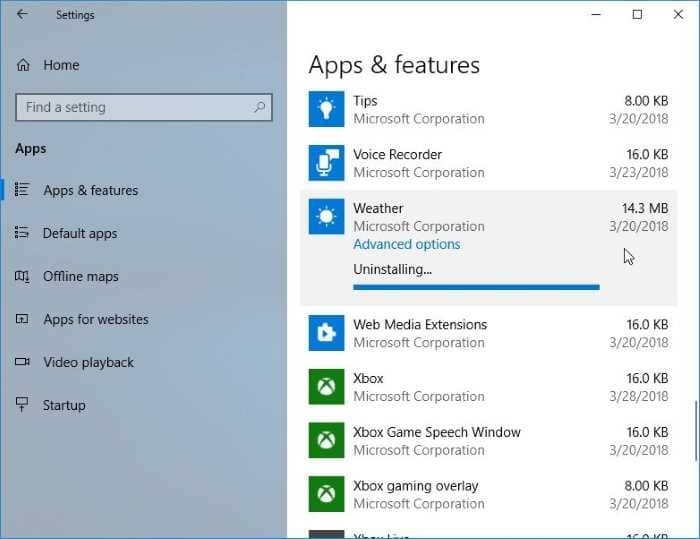The image size is (700, 539).
Task: Click the Voice Recorder microphone icon
Action: [x=326, y=163]
